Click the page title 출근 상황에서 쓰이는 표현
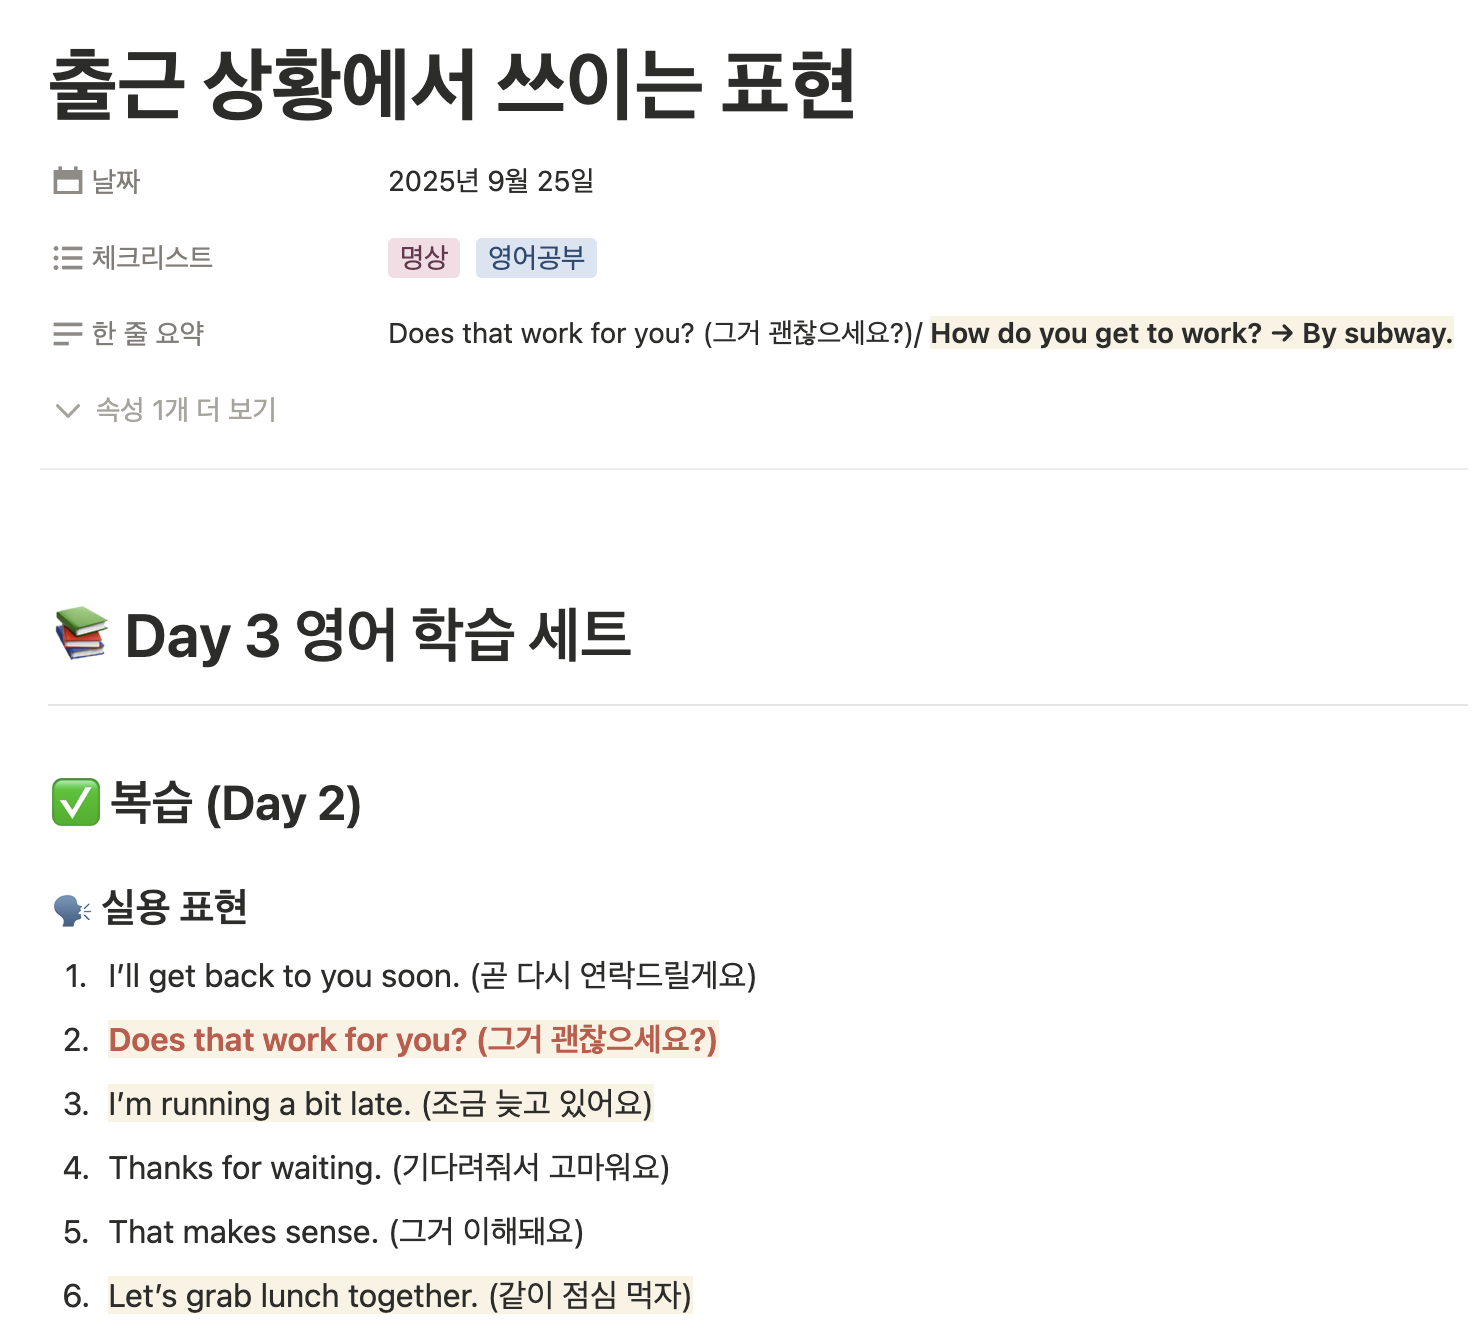Screen dimensions: 1482x1332 click(452, 85)
